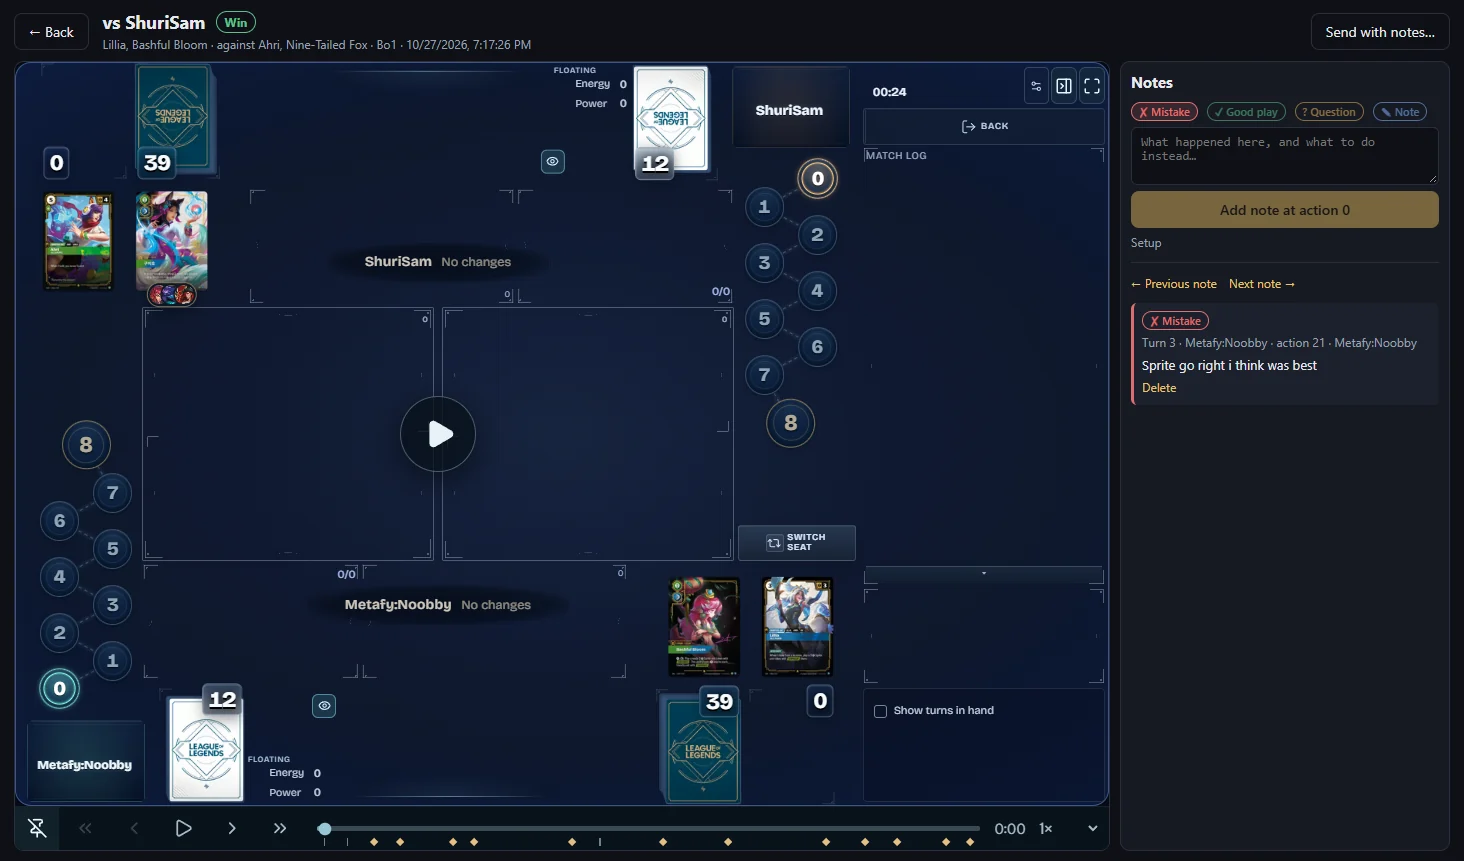Click Metafy:Noobby's rune deck showing 12

(x=205, y=748)
